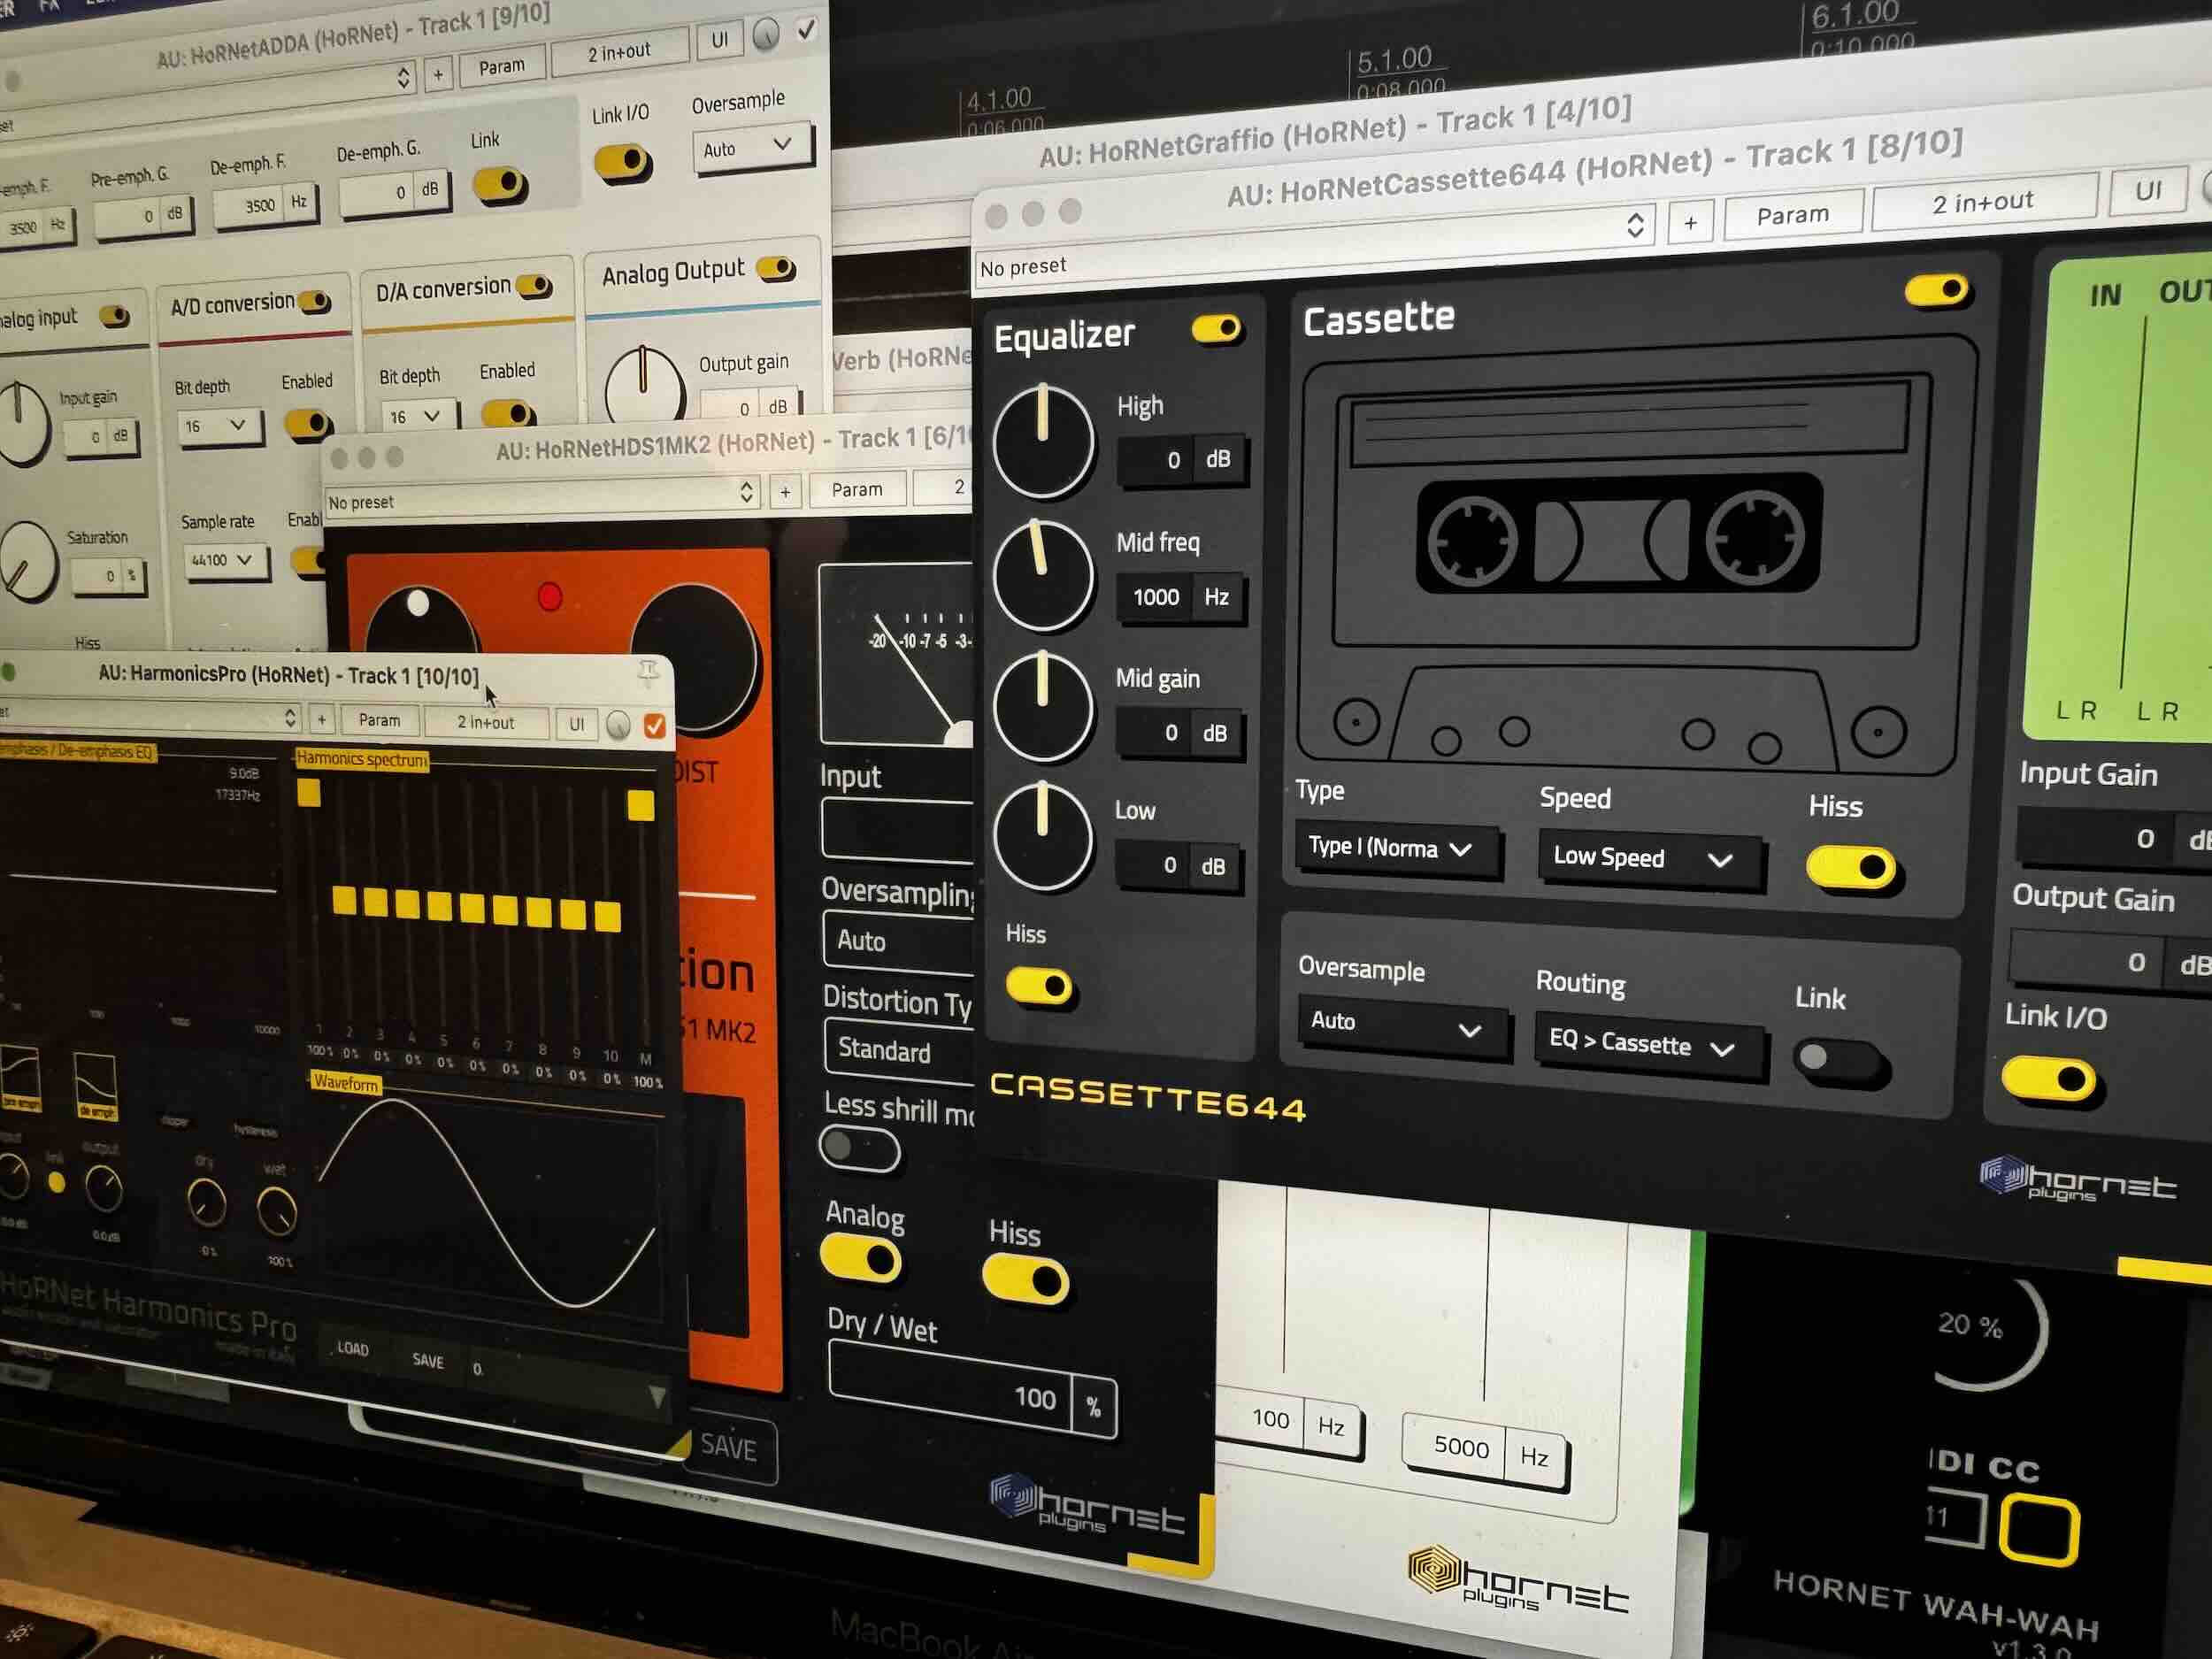Click harmonic 1 yellow slider in Harmonics spectrum
The width and height of the screenshot is (2212, 1659).
coord(309,793)
